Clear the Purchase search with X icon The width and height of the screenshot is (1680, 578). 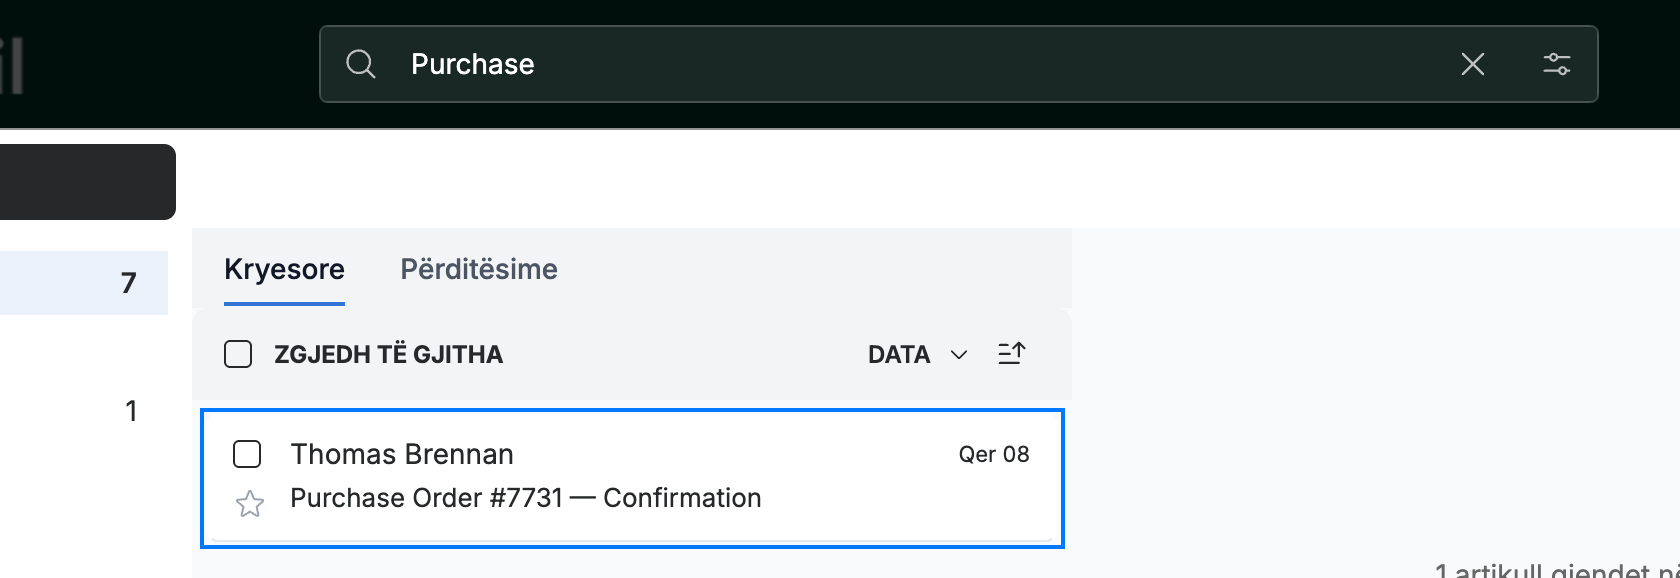click(x=1472, y=64)
